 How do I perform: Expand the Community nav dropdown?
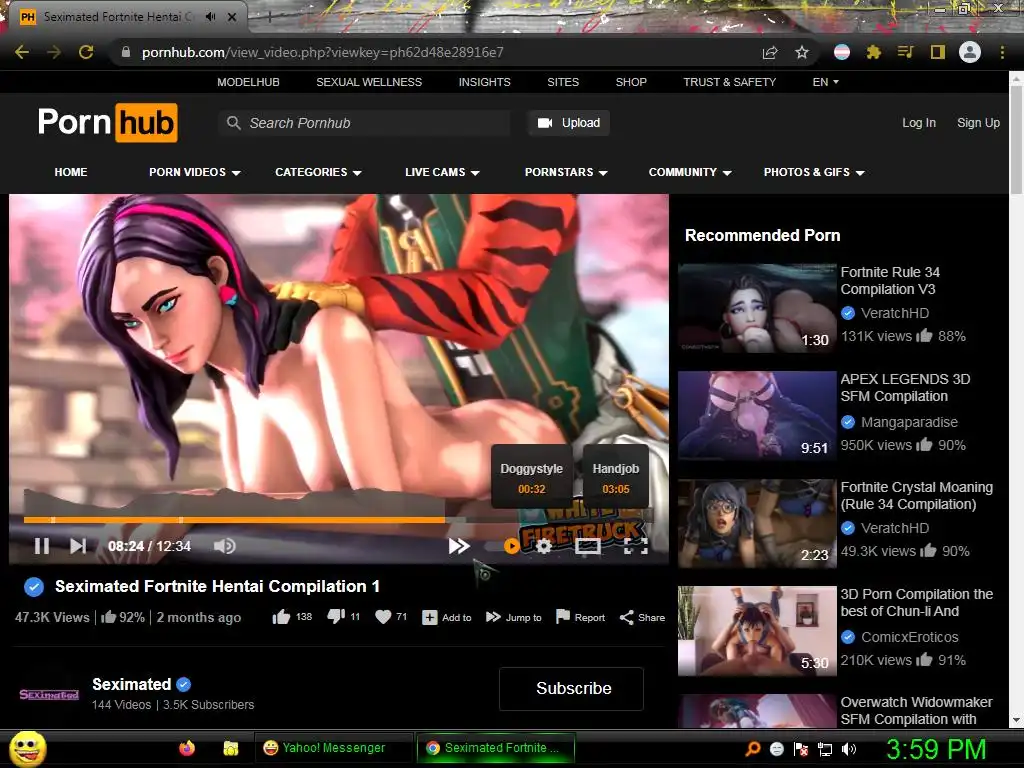tap(690, 172)
